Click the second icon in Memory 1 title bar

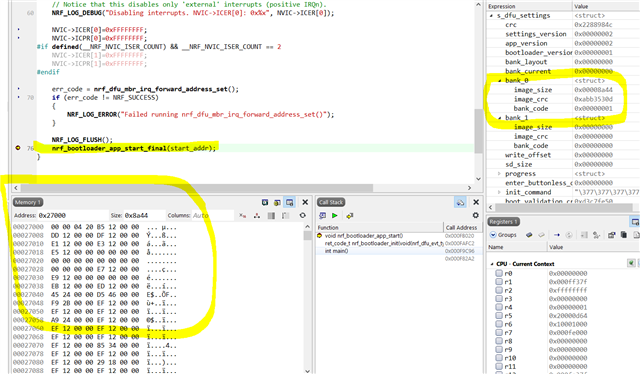click(277, 202)
